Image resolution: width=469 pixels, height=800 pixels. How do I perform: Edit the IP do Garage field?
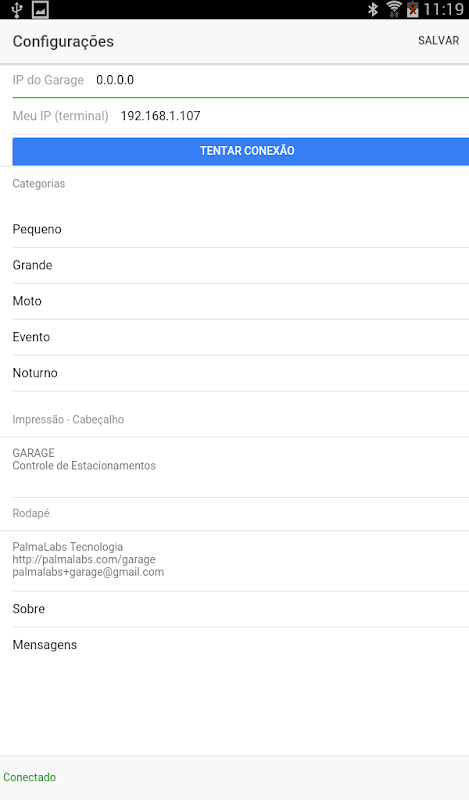tap(241, 80)
